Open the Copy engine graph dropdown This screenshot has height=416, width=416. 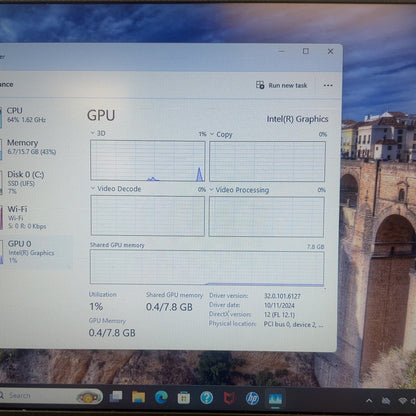212,134
